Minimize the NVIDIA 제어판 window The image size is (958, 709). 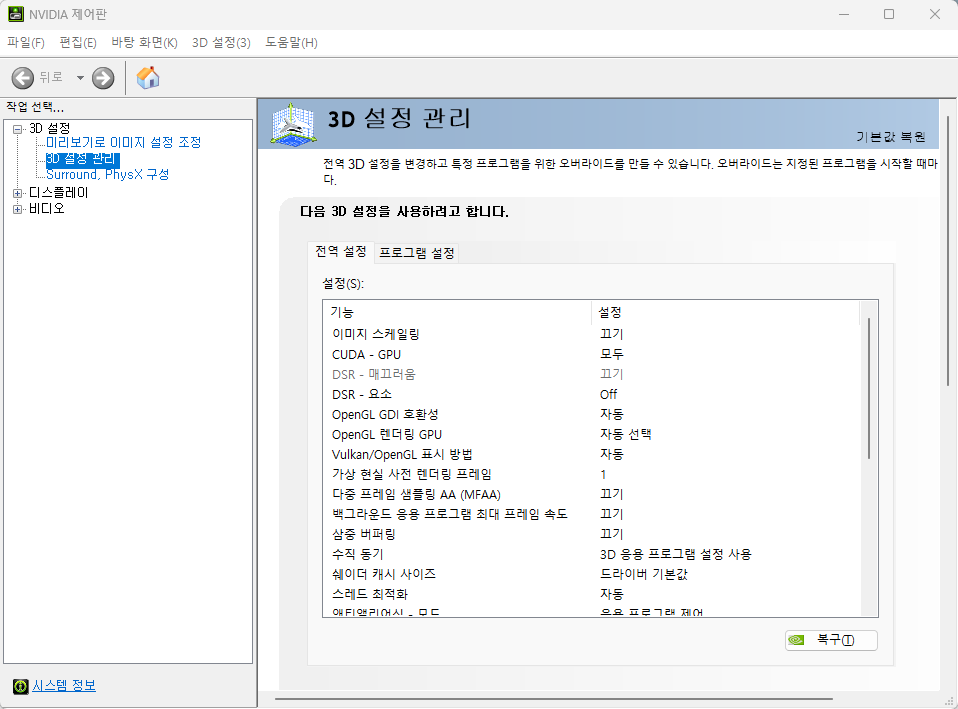(844, 14)
